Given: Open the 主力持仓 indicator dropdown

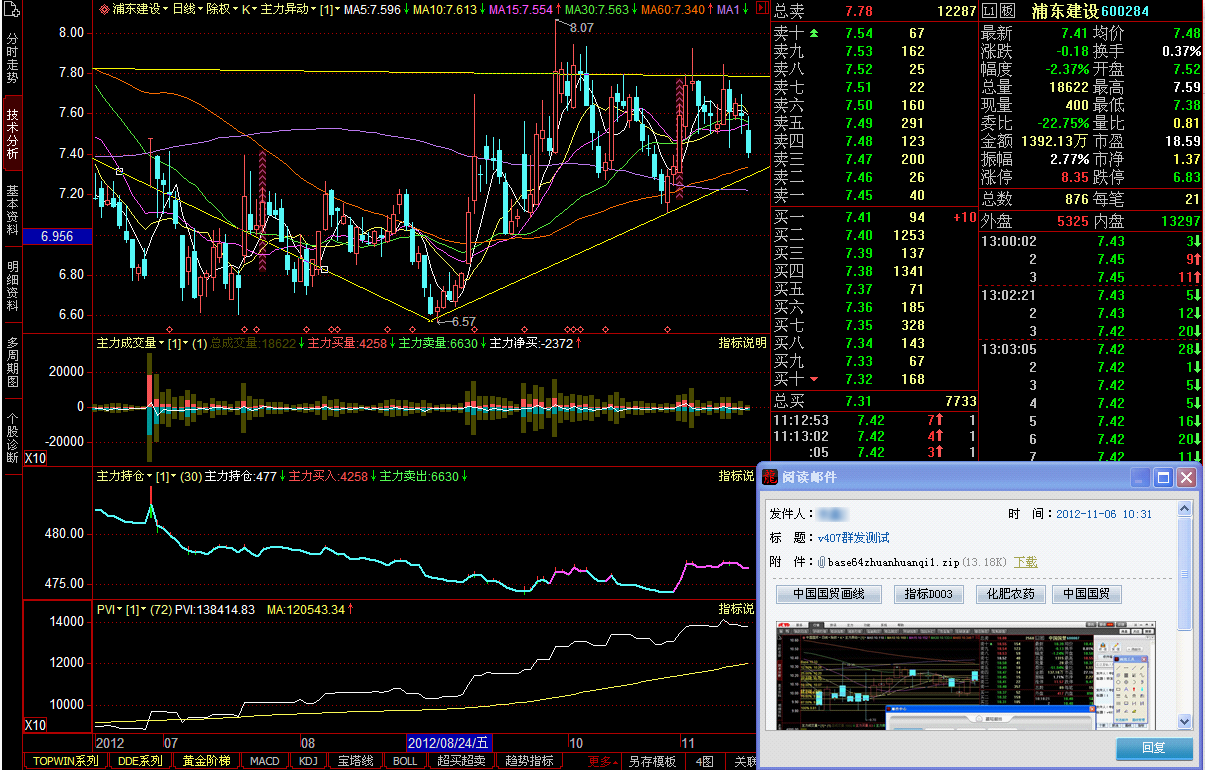Looking at the screenshot, I should click(x=124, y=477).
